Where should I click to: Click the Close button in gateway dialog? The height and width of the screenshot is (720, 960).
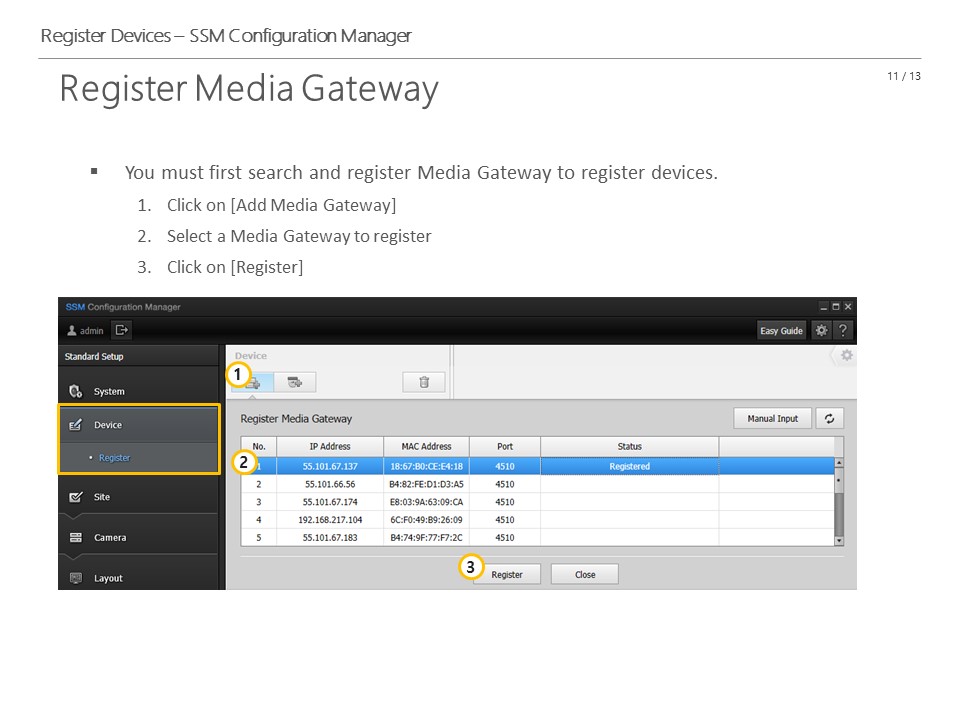(x=585, y=574)
